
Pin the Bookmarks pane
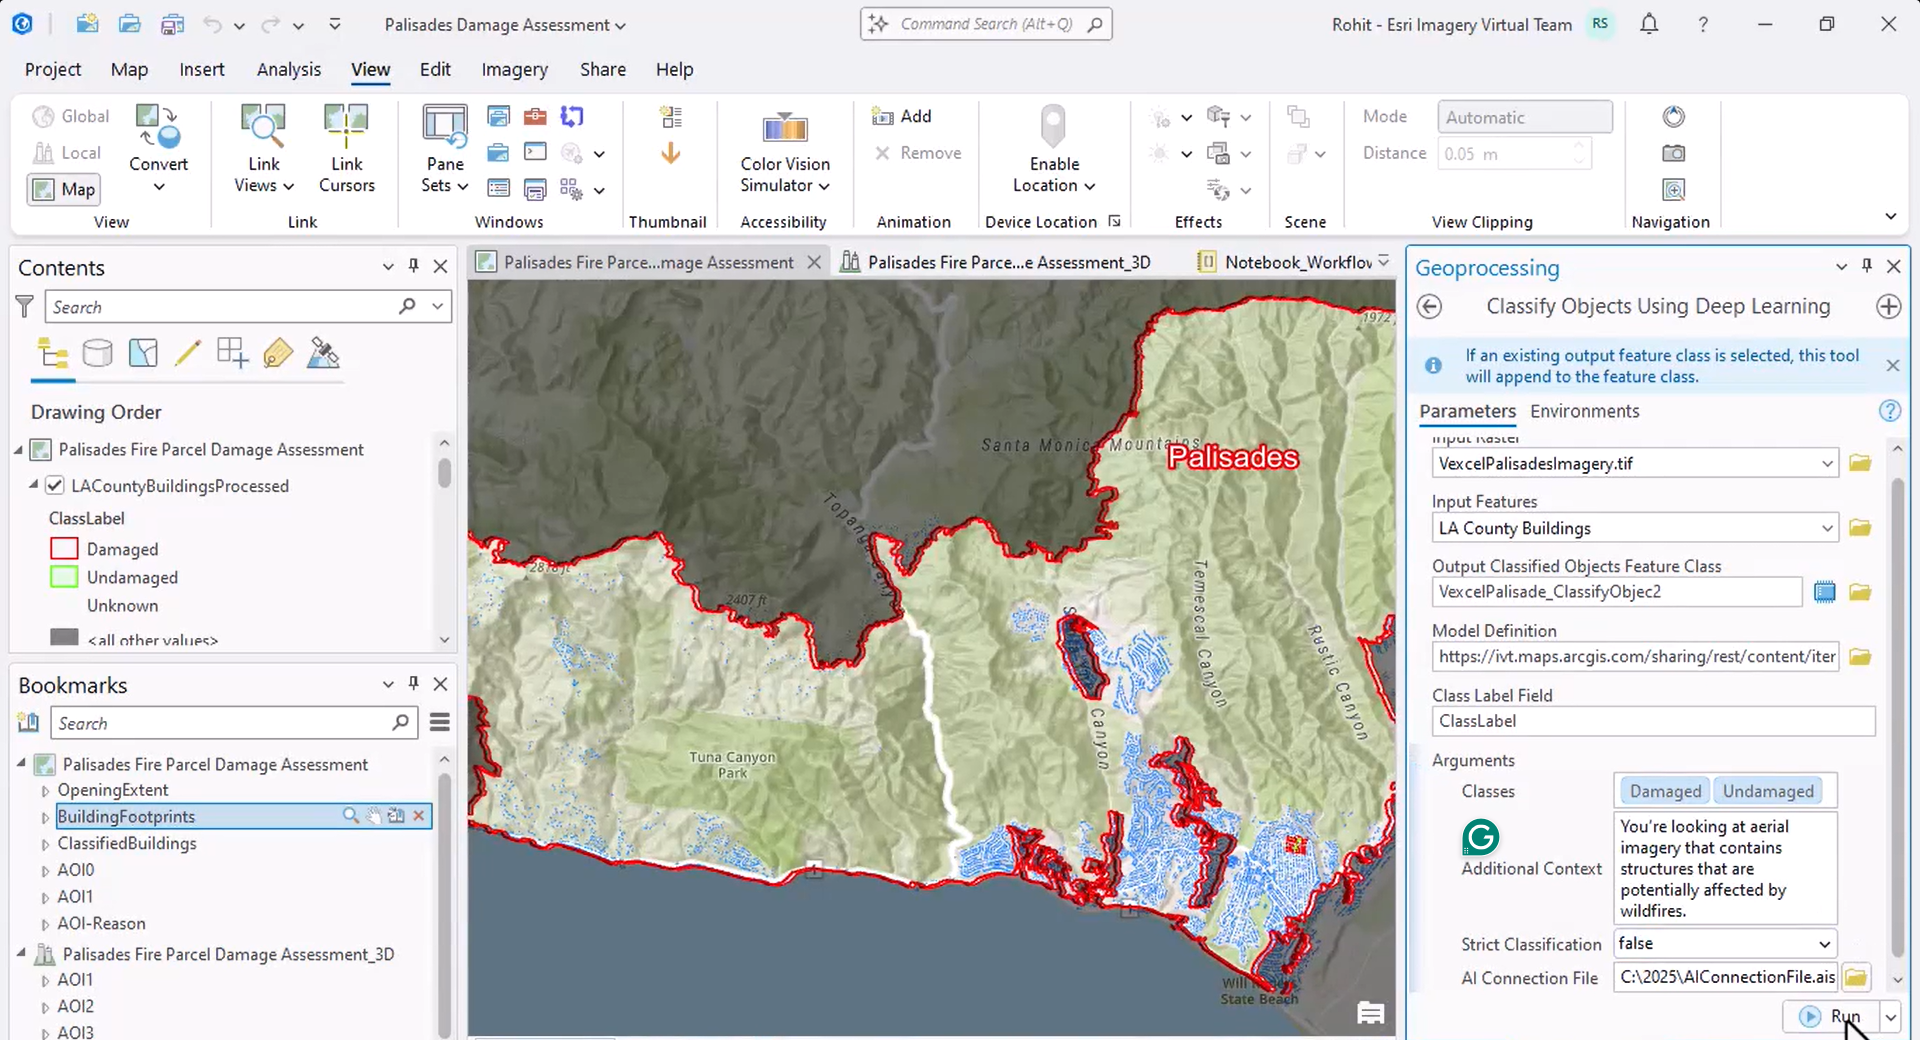[x=413, y=684]
